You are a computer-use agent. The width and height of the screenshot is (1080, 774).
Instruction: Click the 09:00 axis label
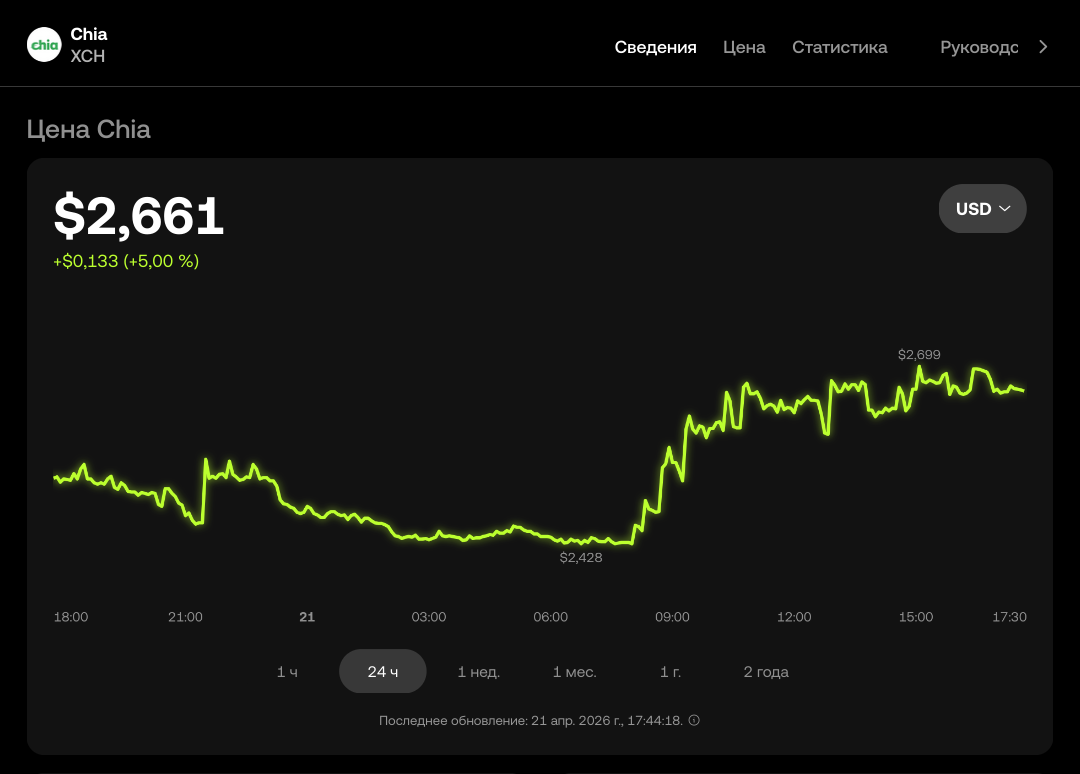click(672, 617)
